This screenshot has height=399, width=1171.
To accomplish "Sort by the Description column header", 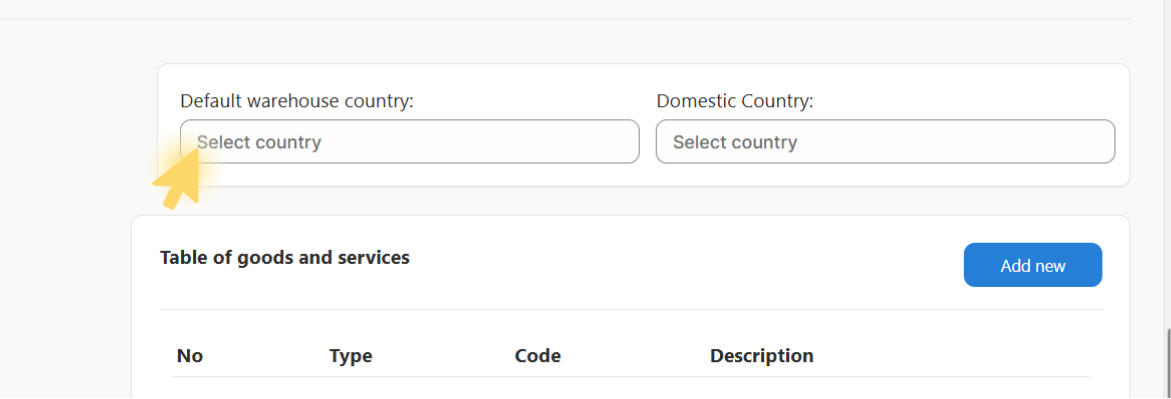I will 761,356.
